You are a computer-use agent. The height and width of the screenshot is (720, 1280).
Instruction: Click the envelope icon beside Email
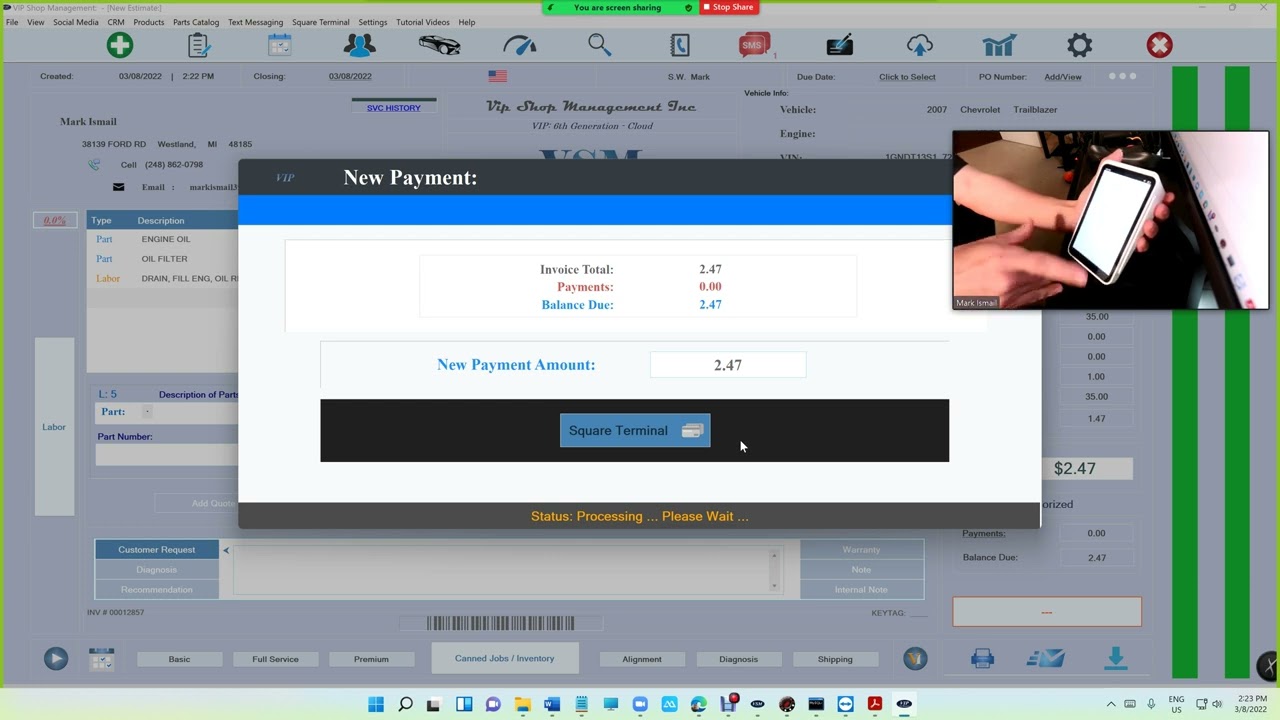click(x=119, y=187)
